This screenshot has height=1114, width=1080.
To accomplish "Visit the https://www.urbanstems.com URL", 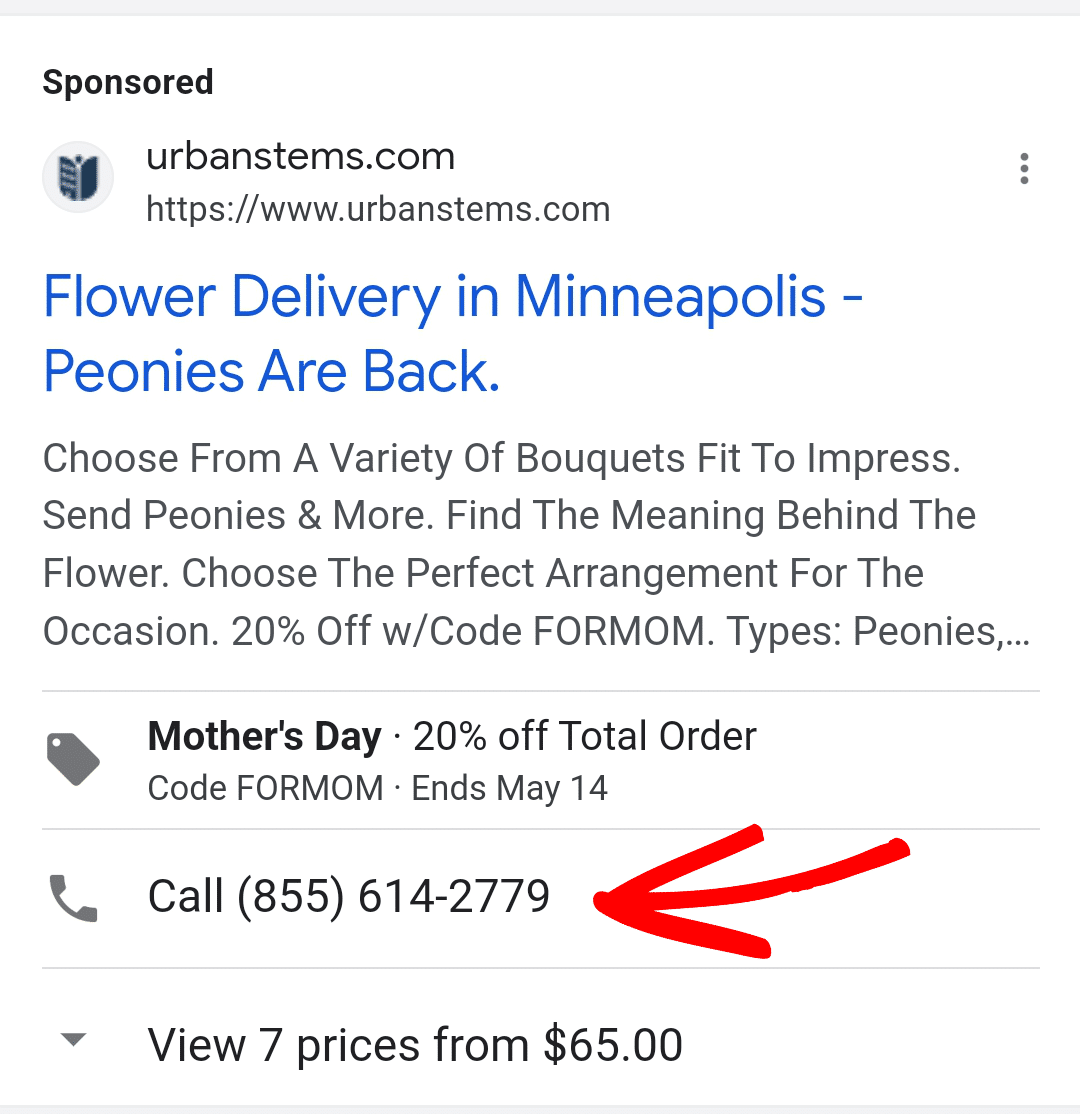I will coord(378,209).
